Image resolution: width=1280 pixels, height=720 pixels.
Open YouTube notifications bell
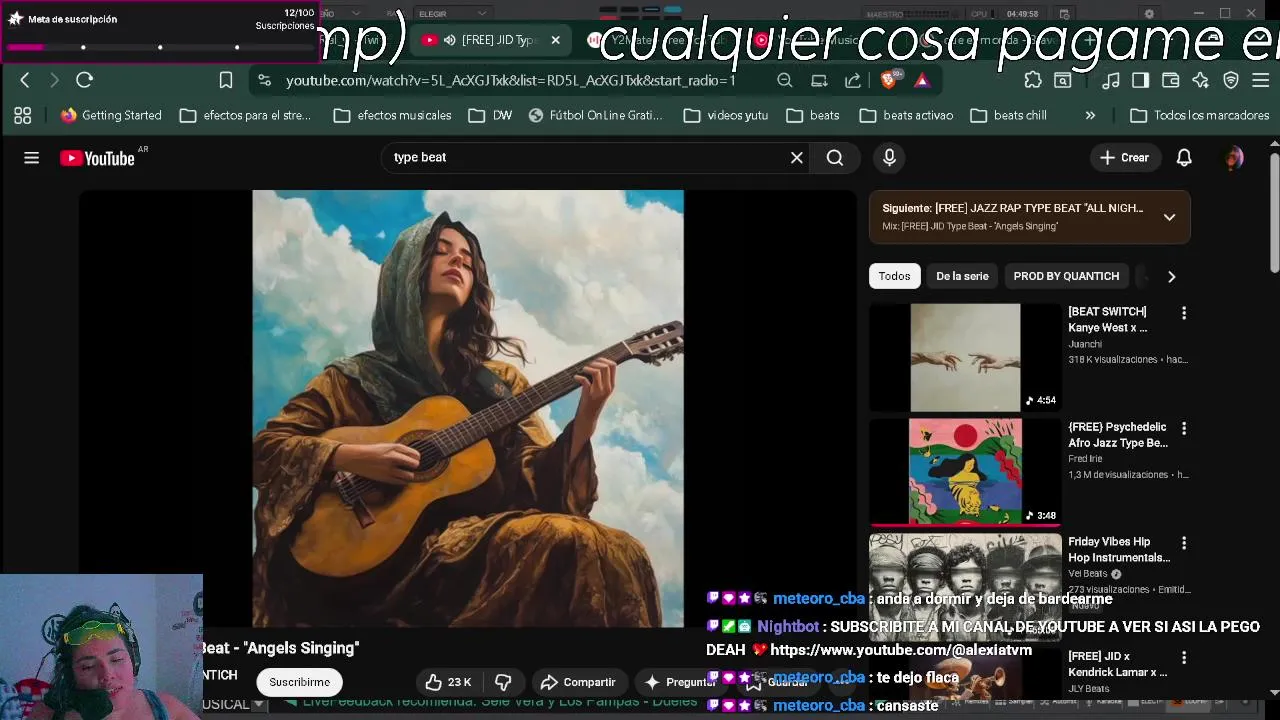1184,157
